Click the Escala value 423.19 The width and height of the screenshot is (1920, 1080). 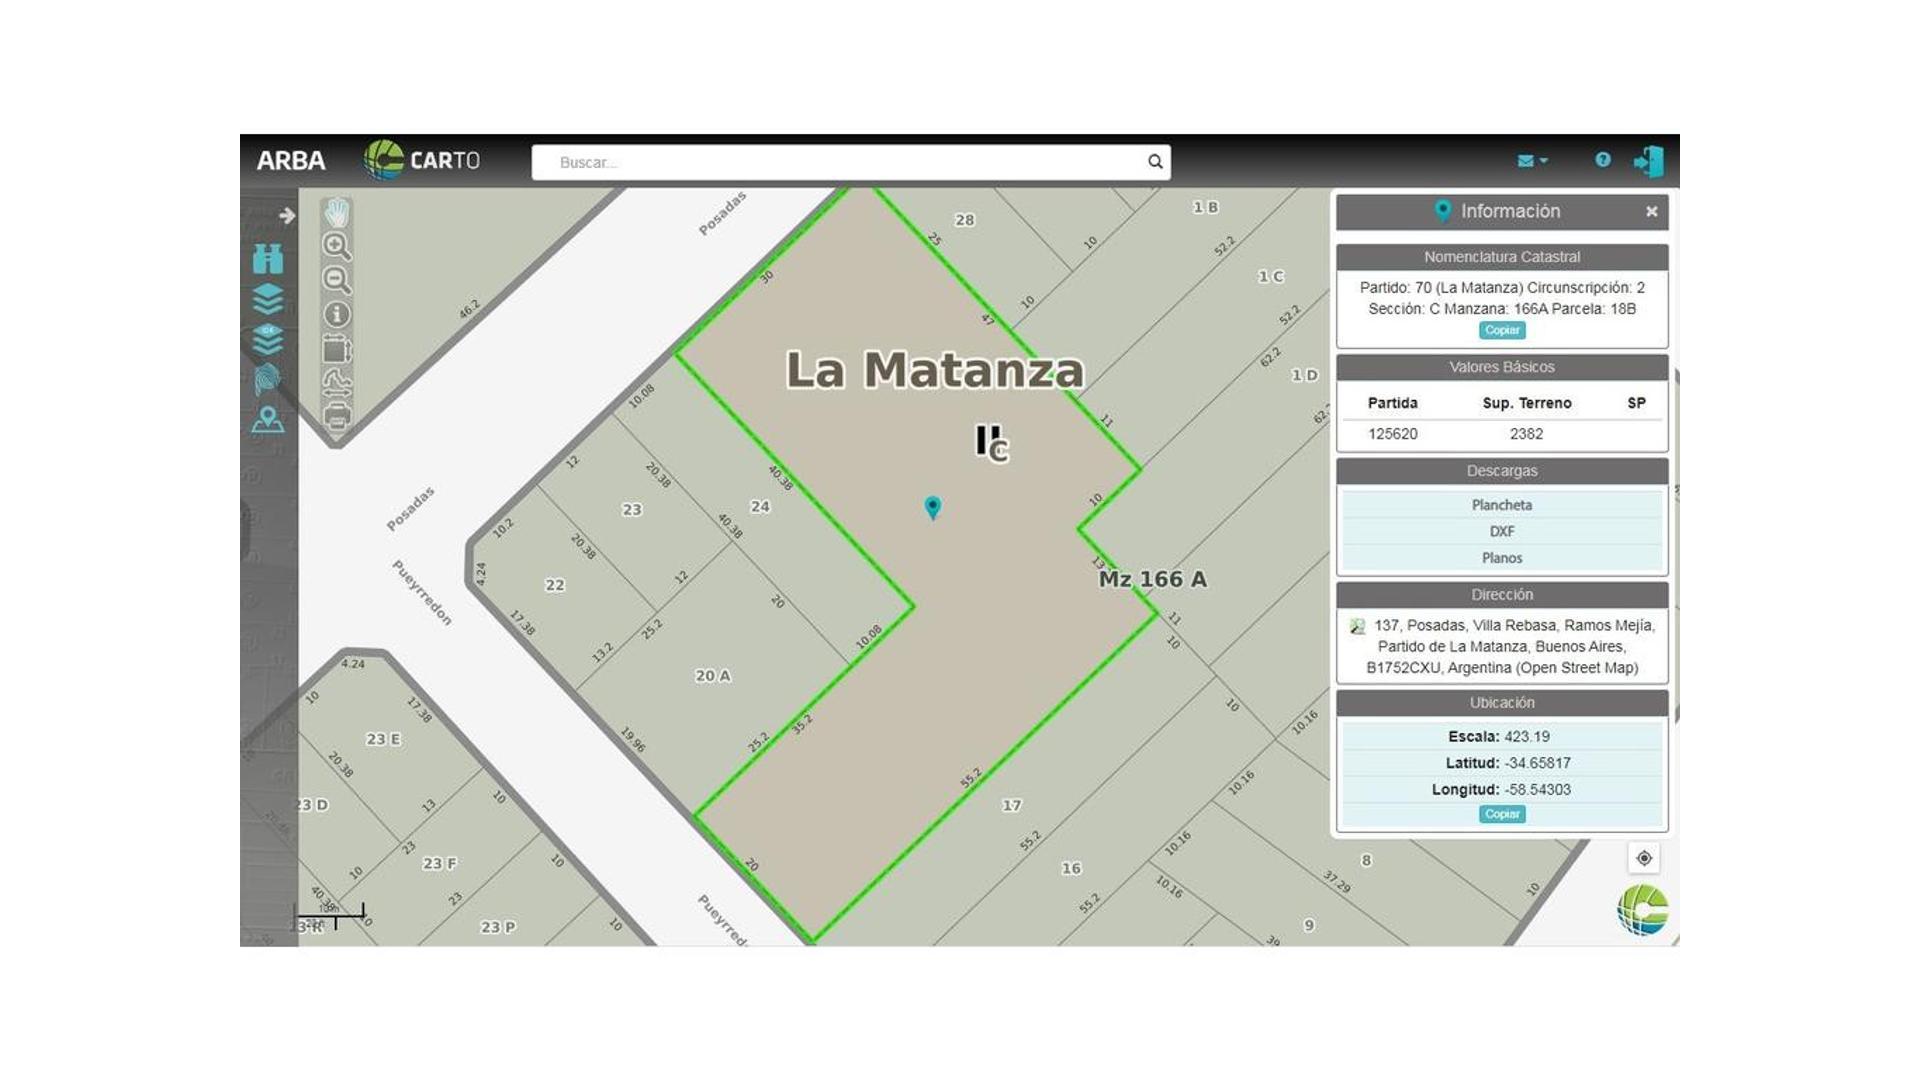click(1527, 737)
